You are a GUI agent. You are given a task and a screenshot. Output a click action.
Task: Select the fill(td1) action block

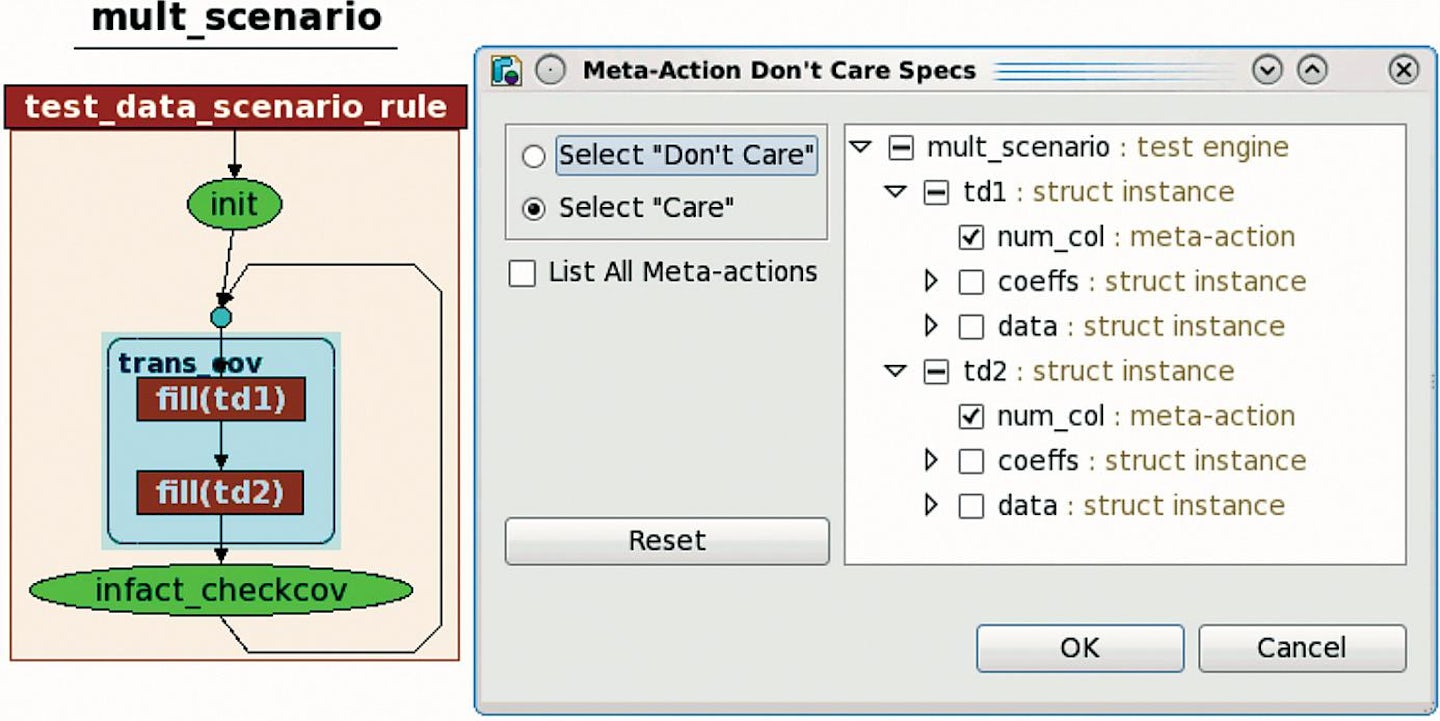pos(221,400)
